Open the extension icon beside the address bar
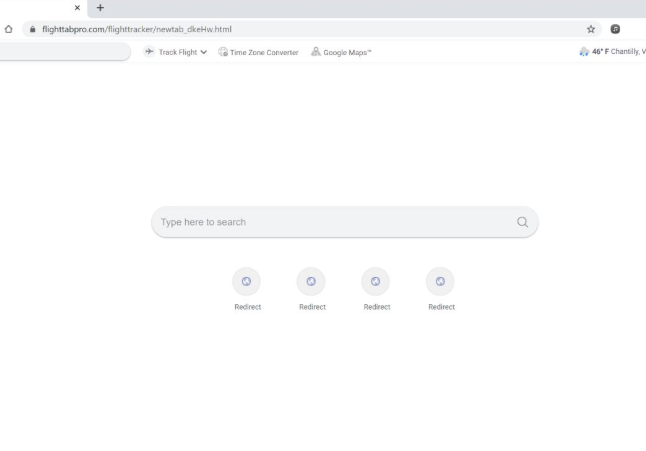The height and width of the screenshot is (451, 646). [615, 29]
